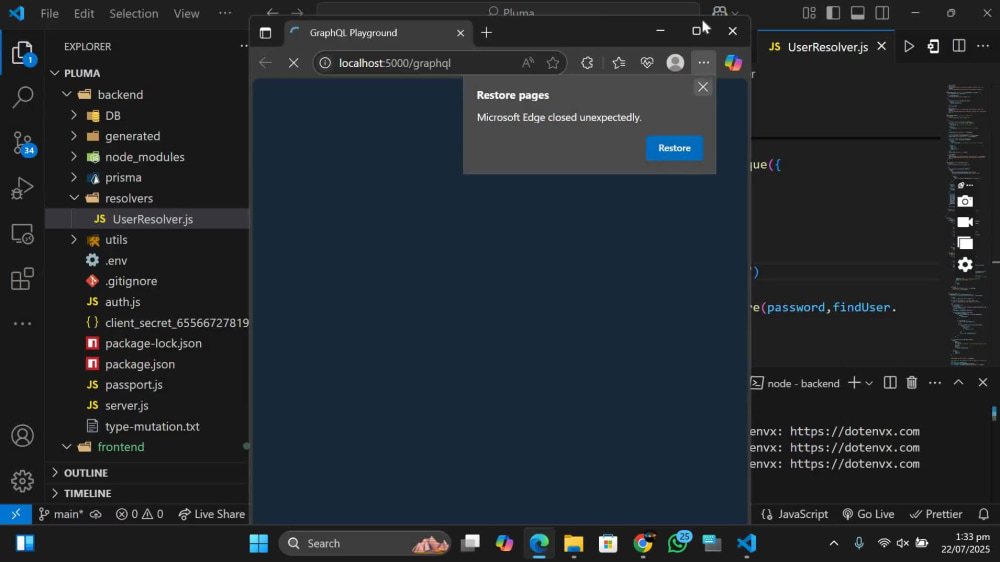Customize layout button in title bar

(809, 13)
